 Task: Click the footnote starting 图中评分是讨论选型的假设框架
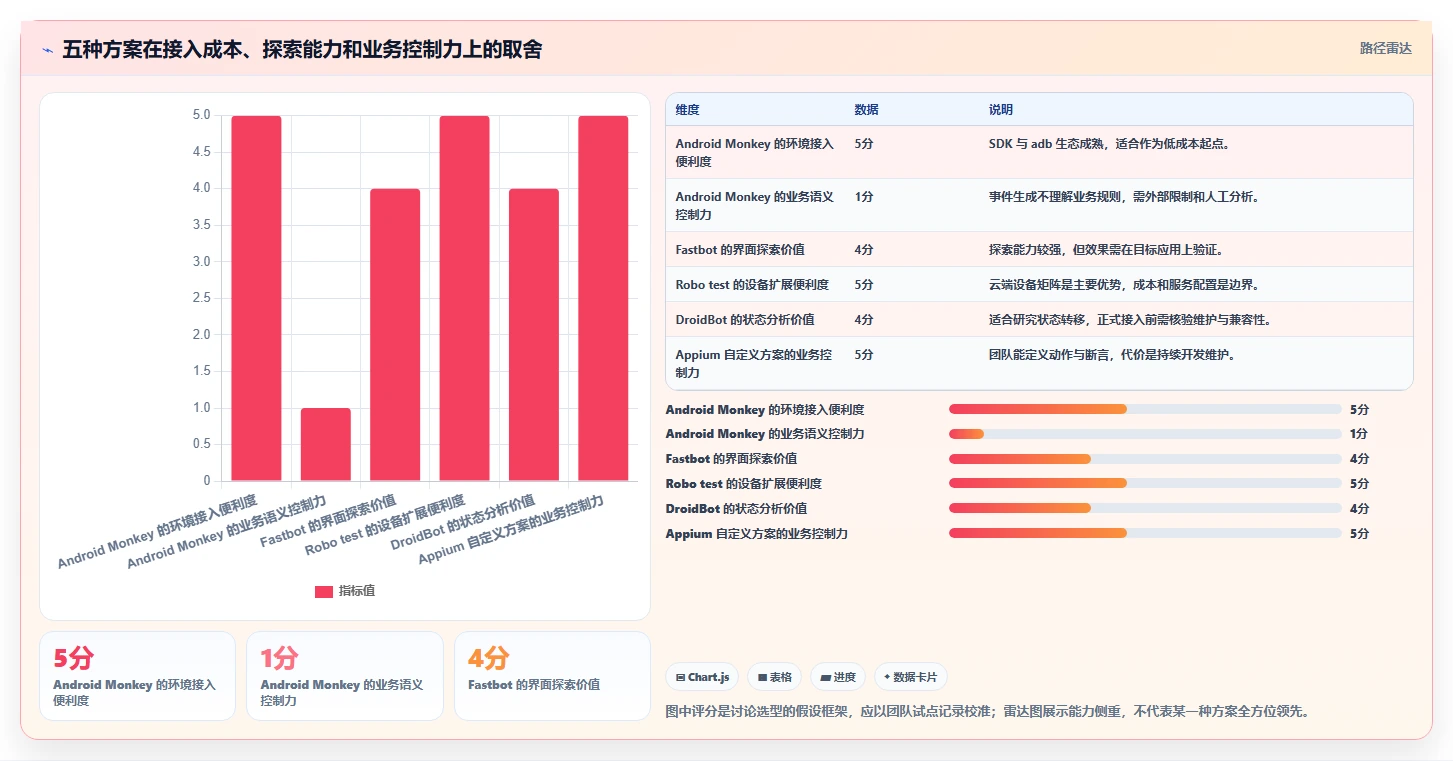(987, 712)
